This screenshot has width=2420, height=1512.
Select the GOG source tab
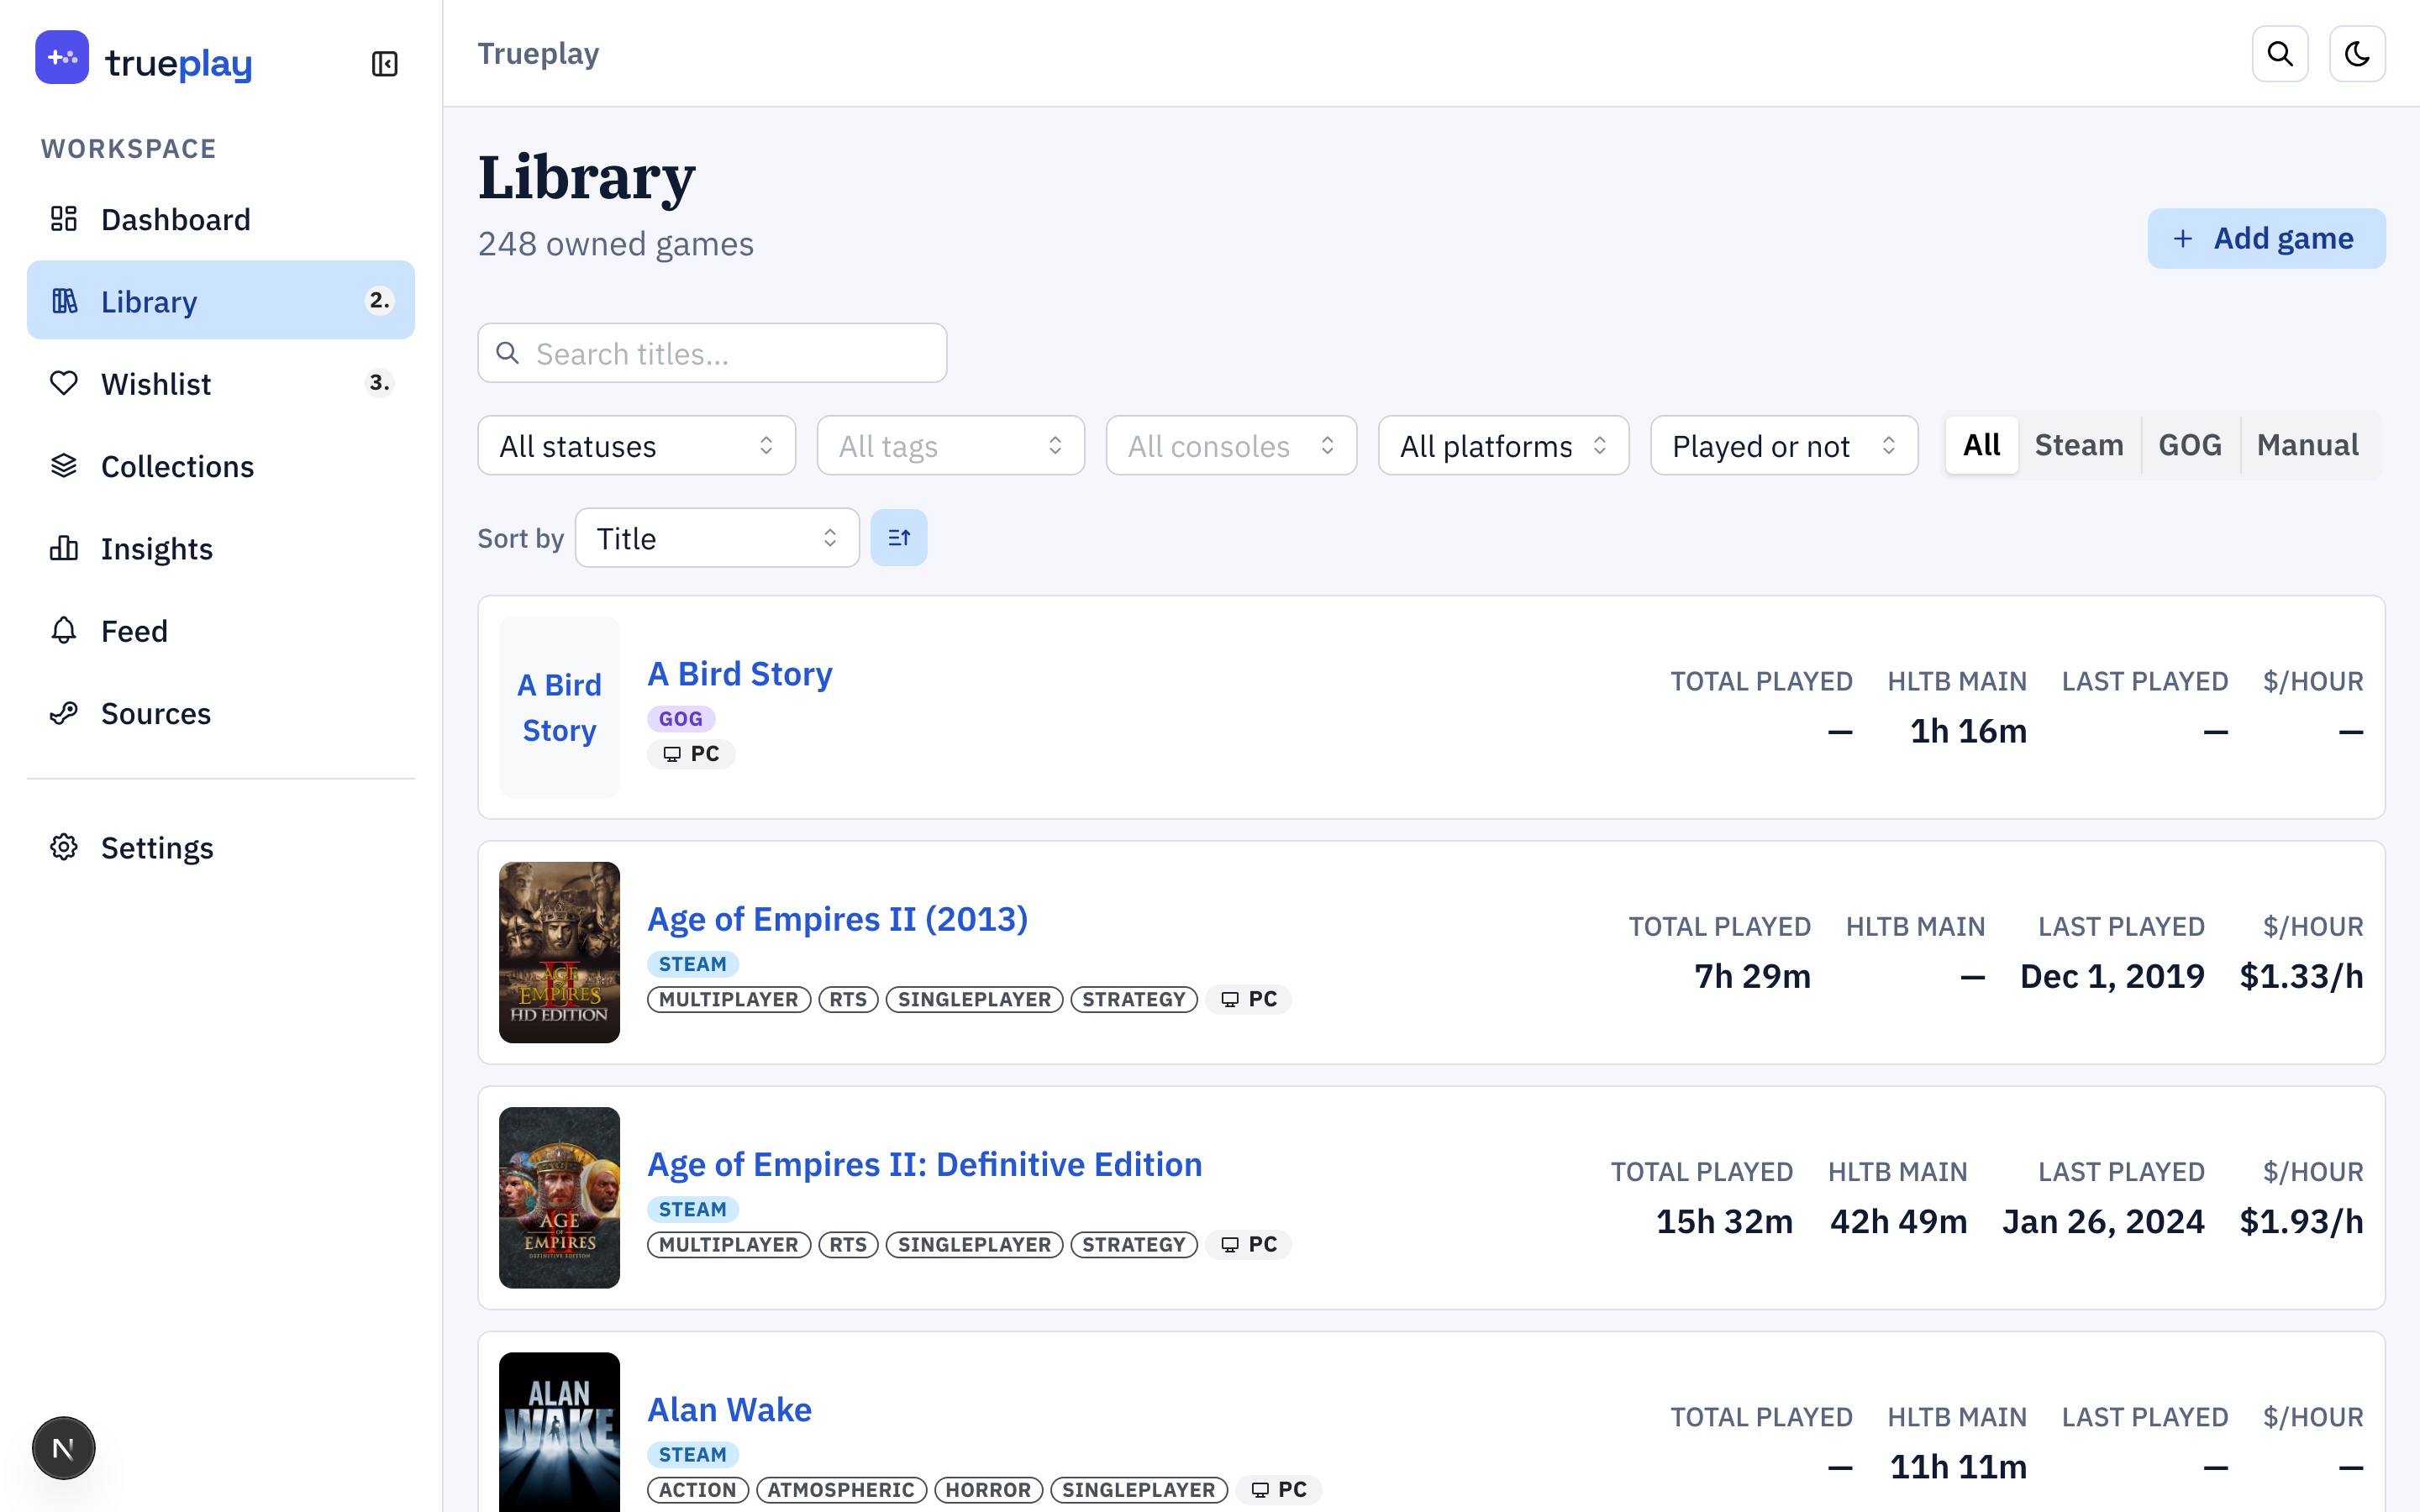tap(2190, 445)
